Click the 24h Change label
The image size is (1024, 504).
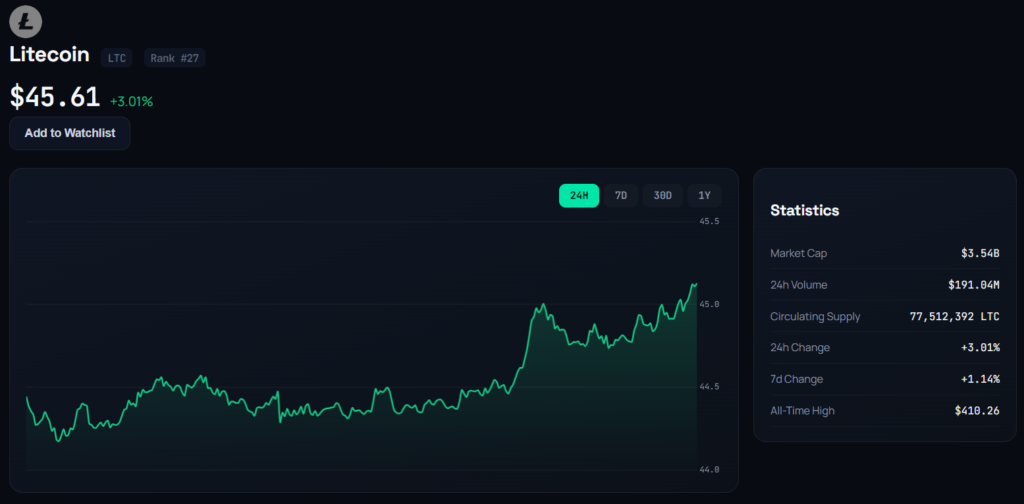tap(800, 347)
